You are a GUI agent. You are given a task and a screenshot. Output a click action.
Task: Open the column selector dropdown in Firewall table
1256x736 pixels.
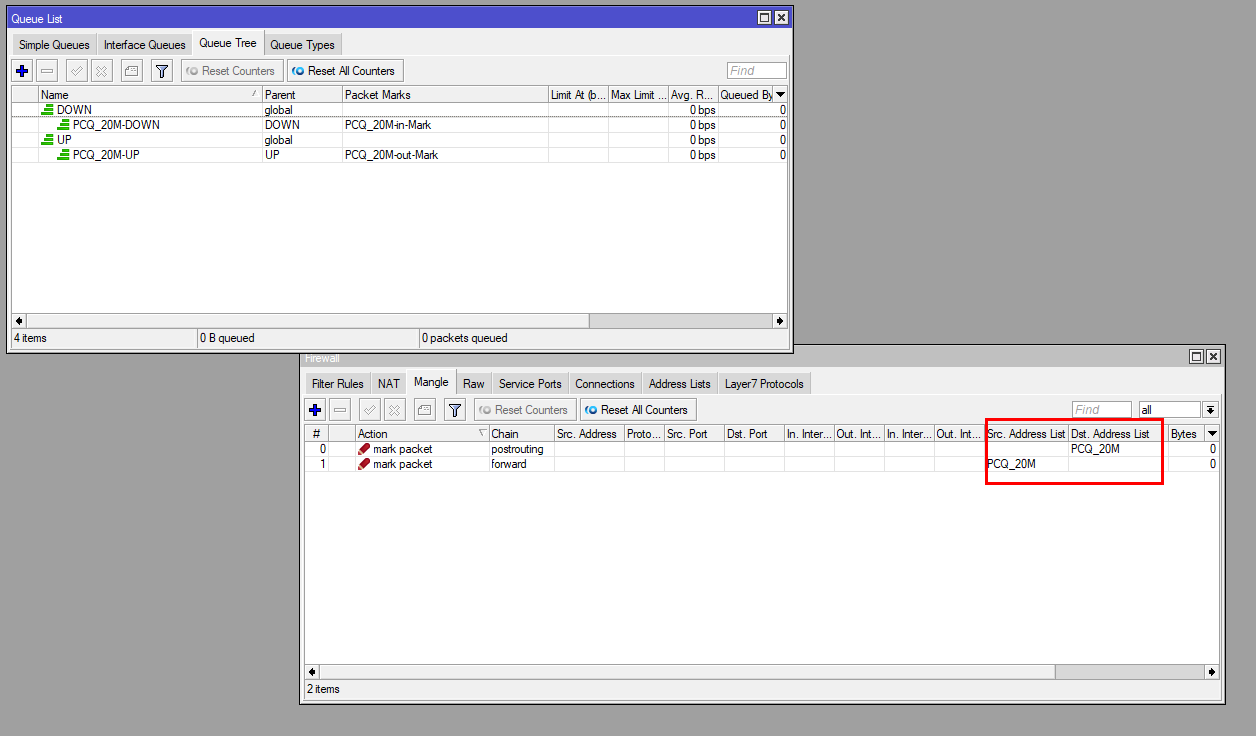(x=1212, y=434)
